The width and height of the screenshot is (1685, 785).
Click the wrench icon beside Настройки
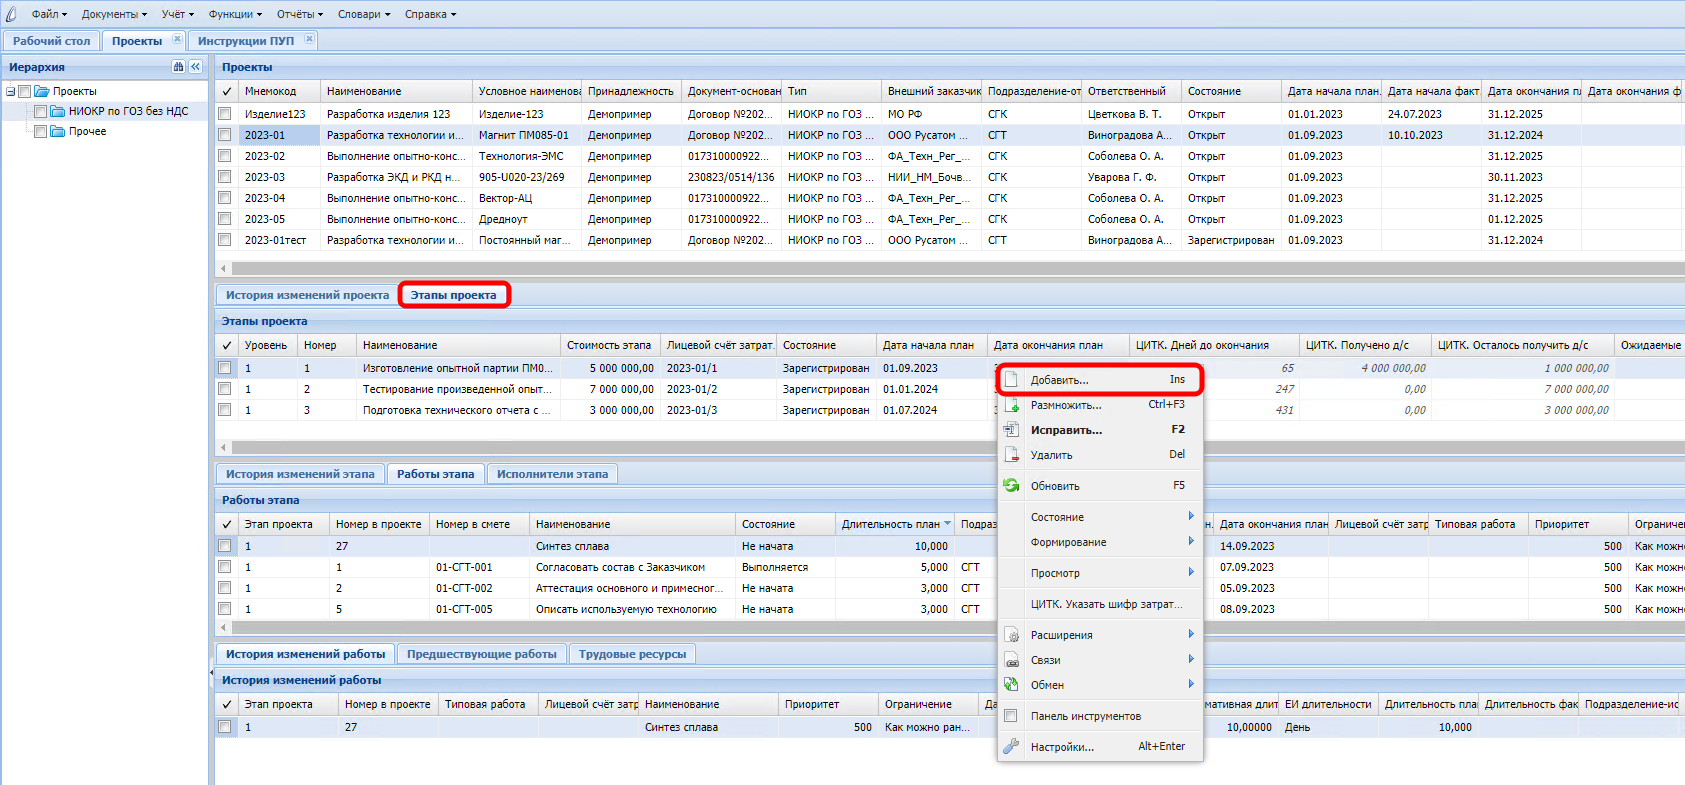pos(1011,746)
